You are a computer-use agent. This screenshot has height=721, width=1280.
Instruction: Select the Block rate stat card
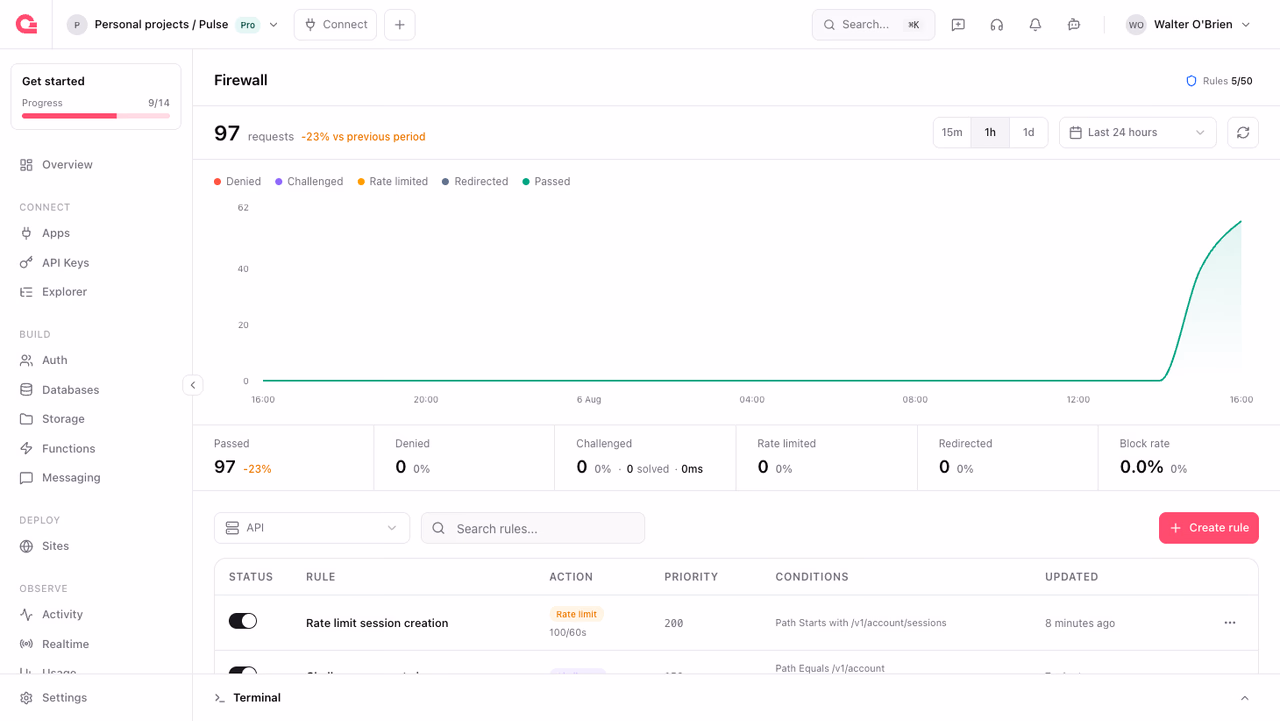coord(1189,458)
